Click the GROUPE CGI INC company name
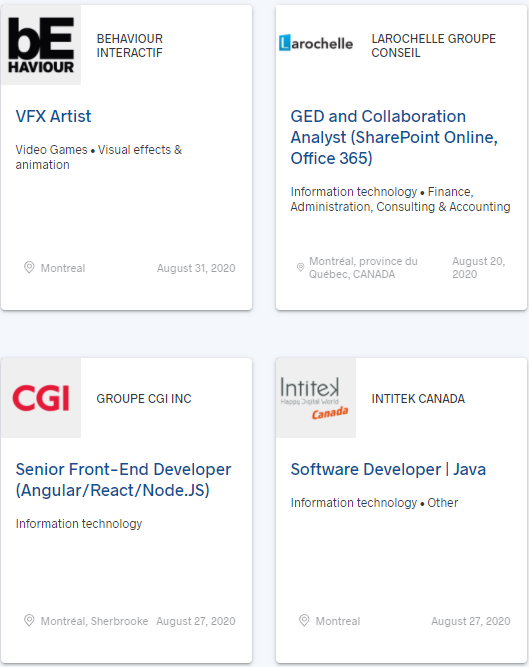The height and width of the screenshot is (667, 529). coord(144,399)
